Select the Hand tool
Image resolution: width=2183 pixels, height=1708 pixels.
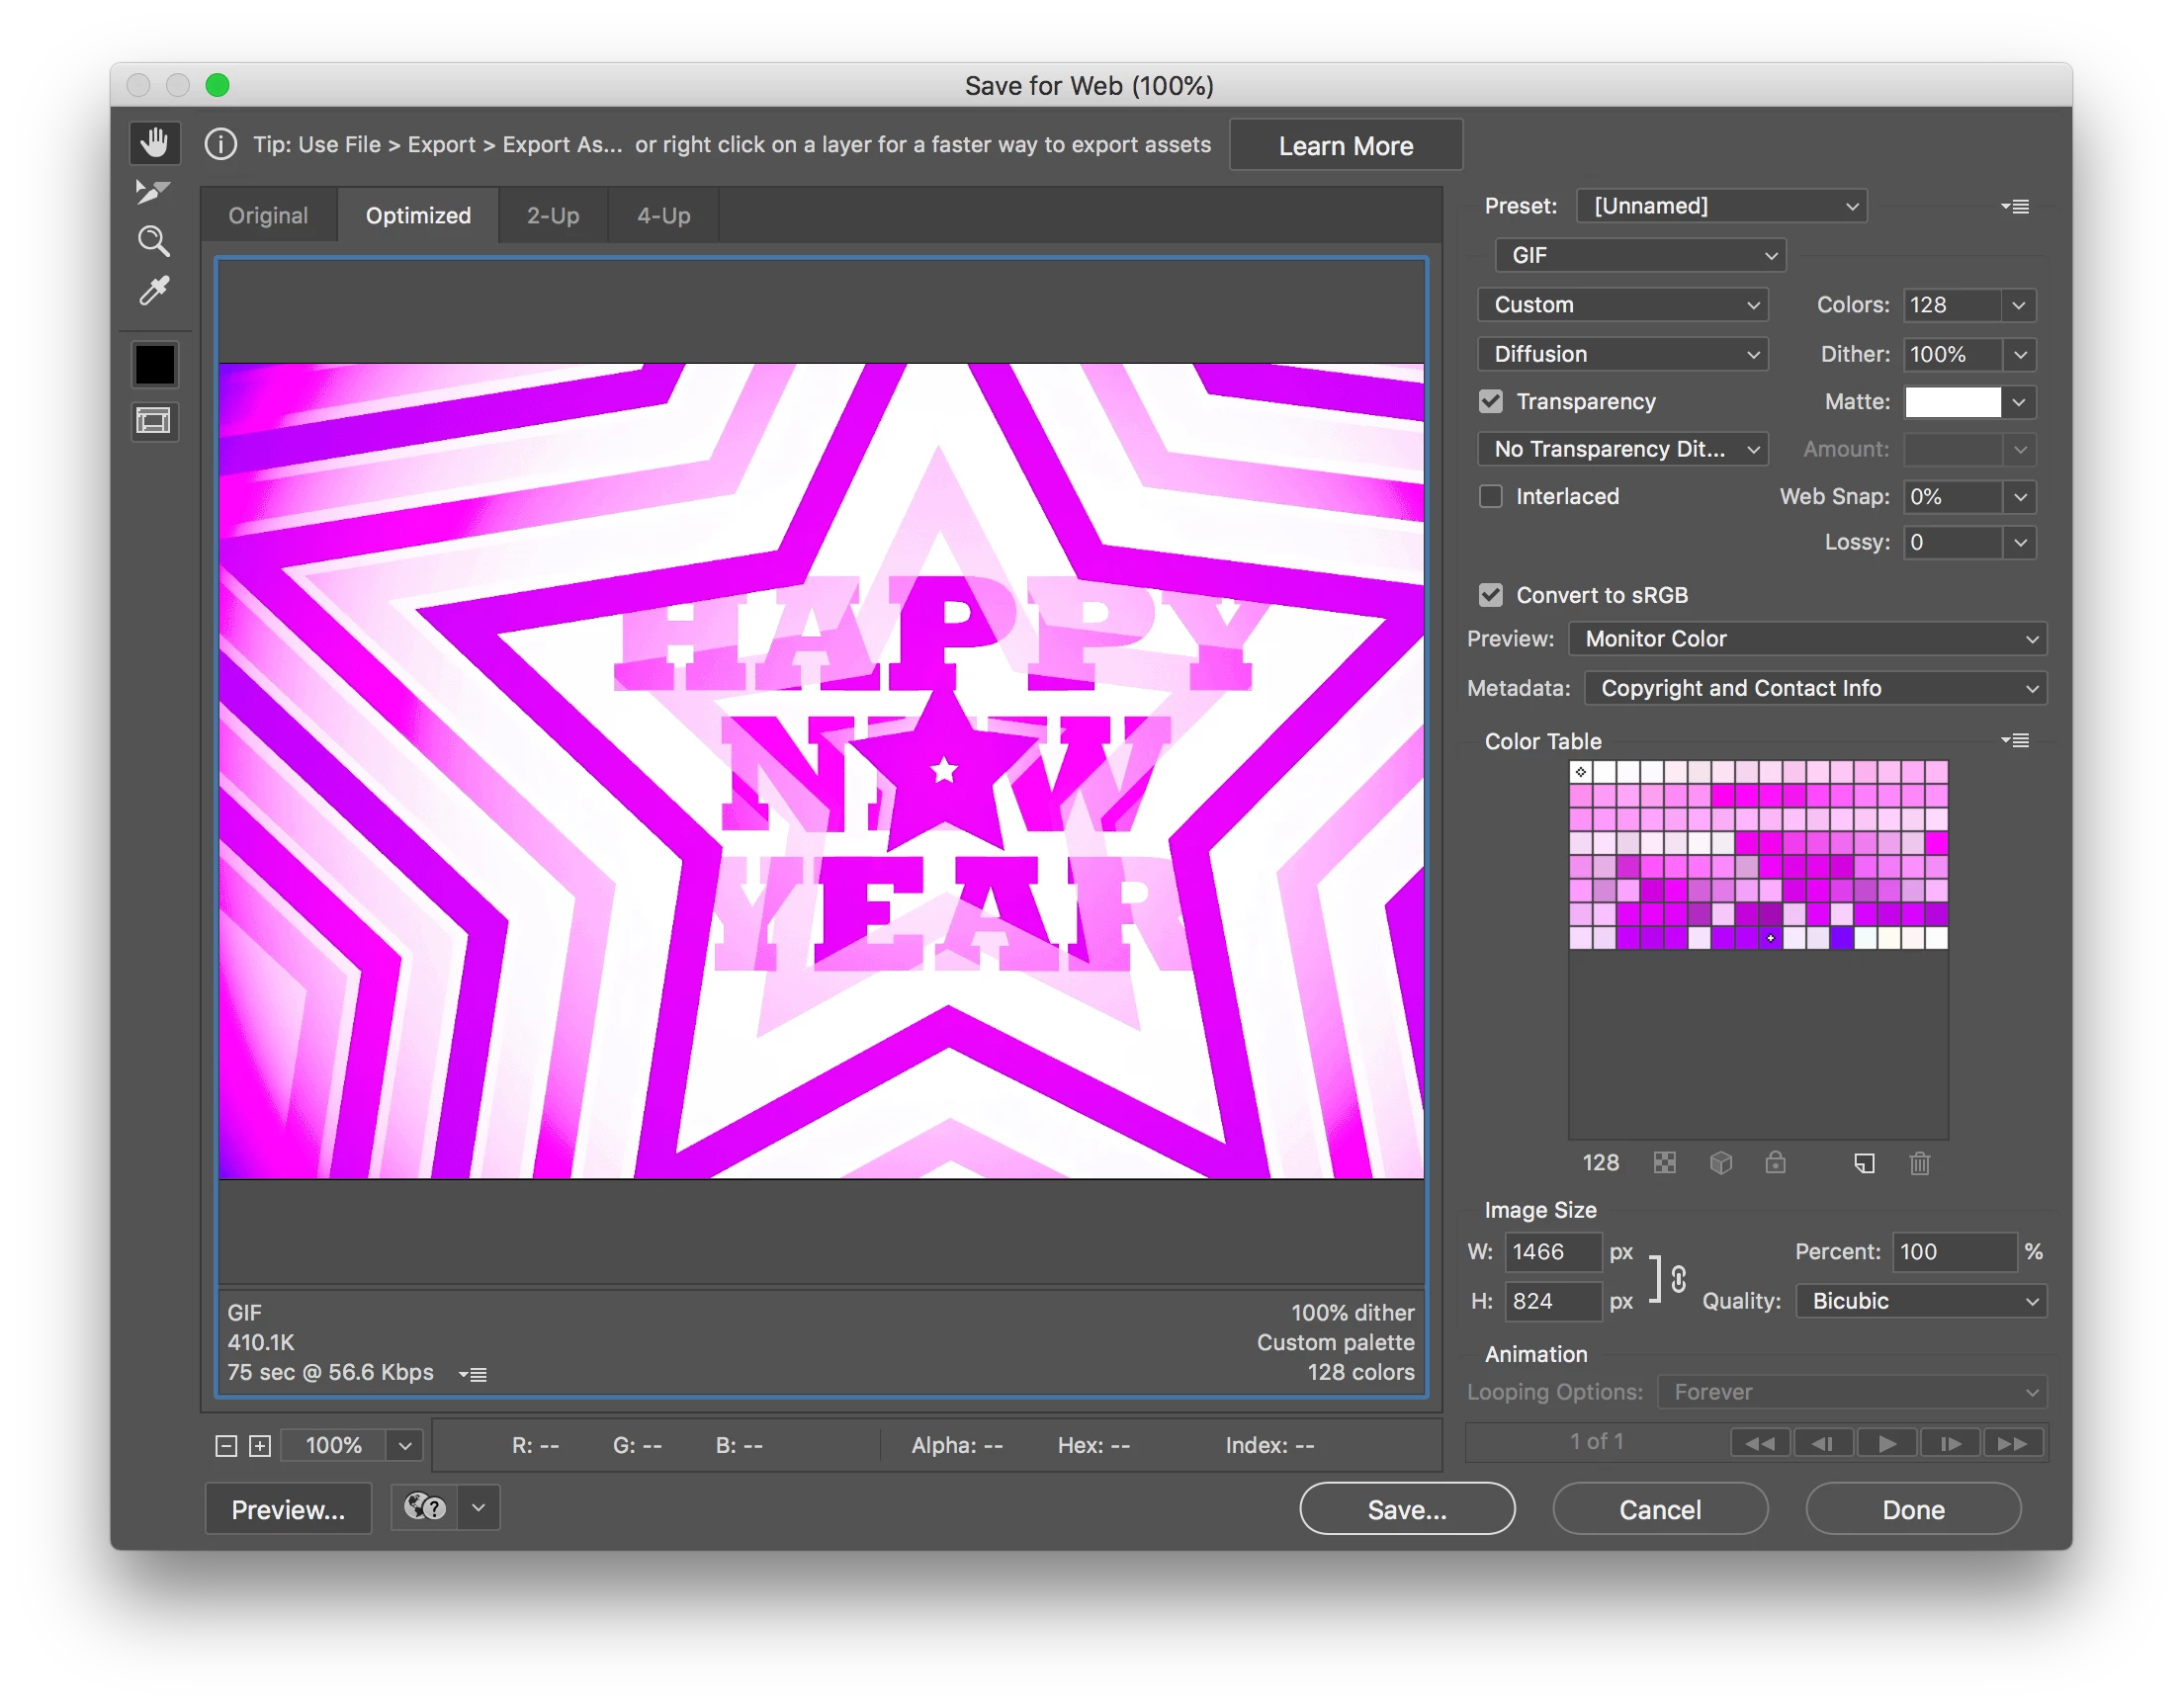click(x=154, y=143)
